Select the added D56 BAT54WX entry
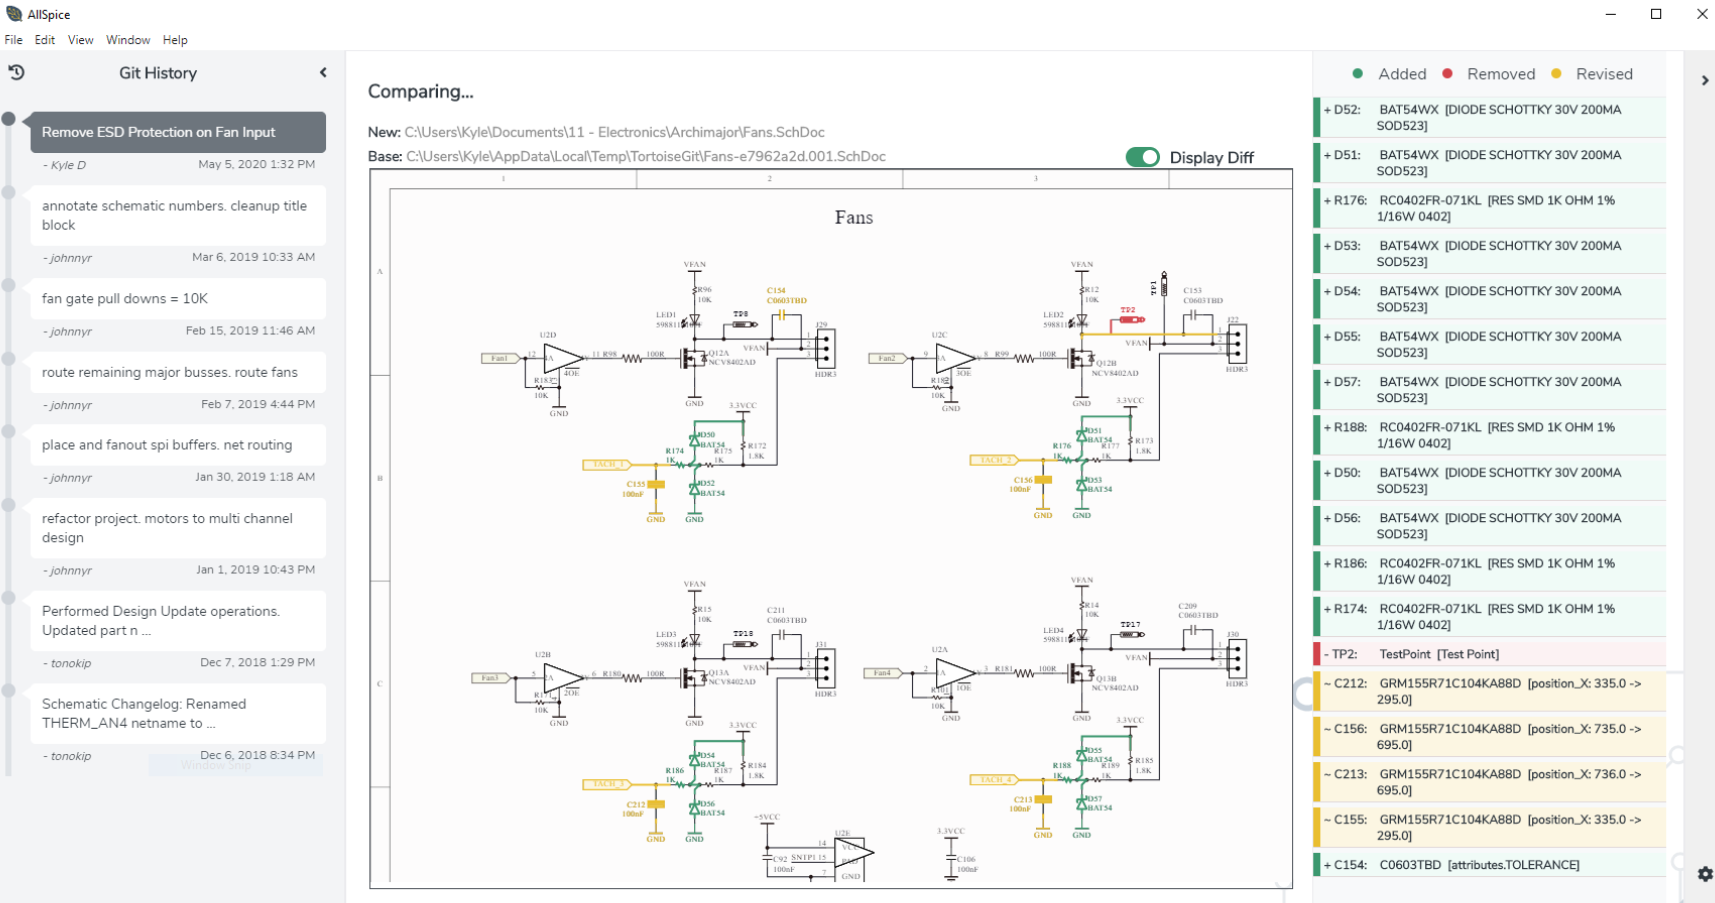Screen dimensions: 1715x903 [1490, 526]
